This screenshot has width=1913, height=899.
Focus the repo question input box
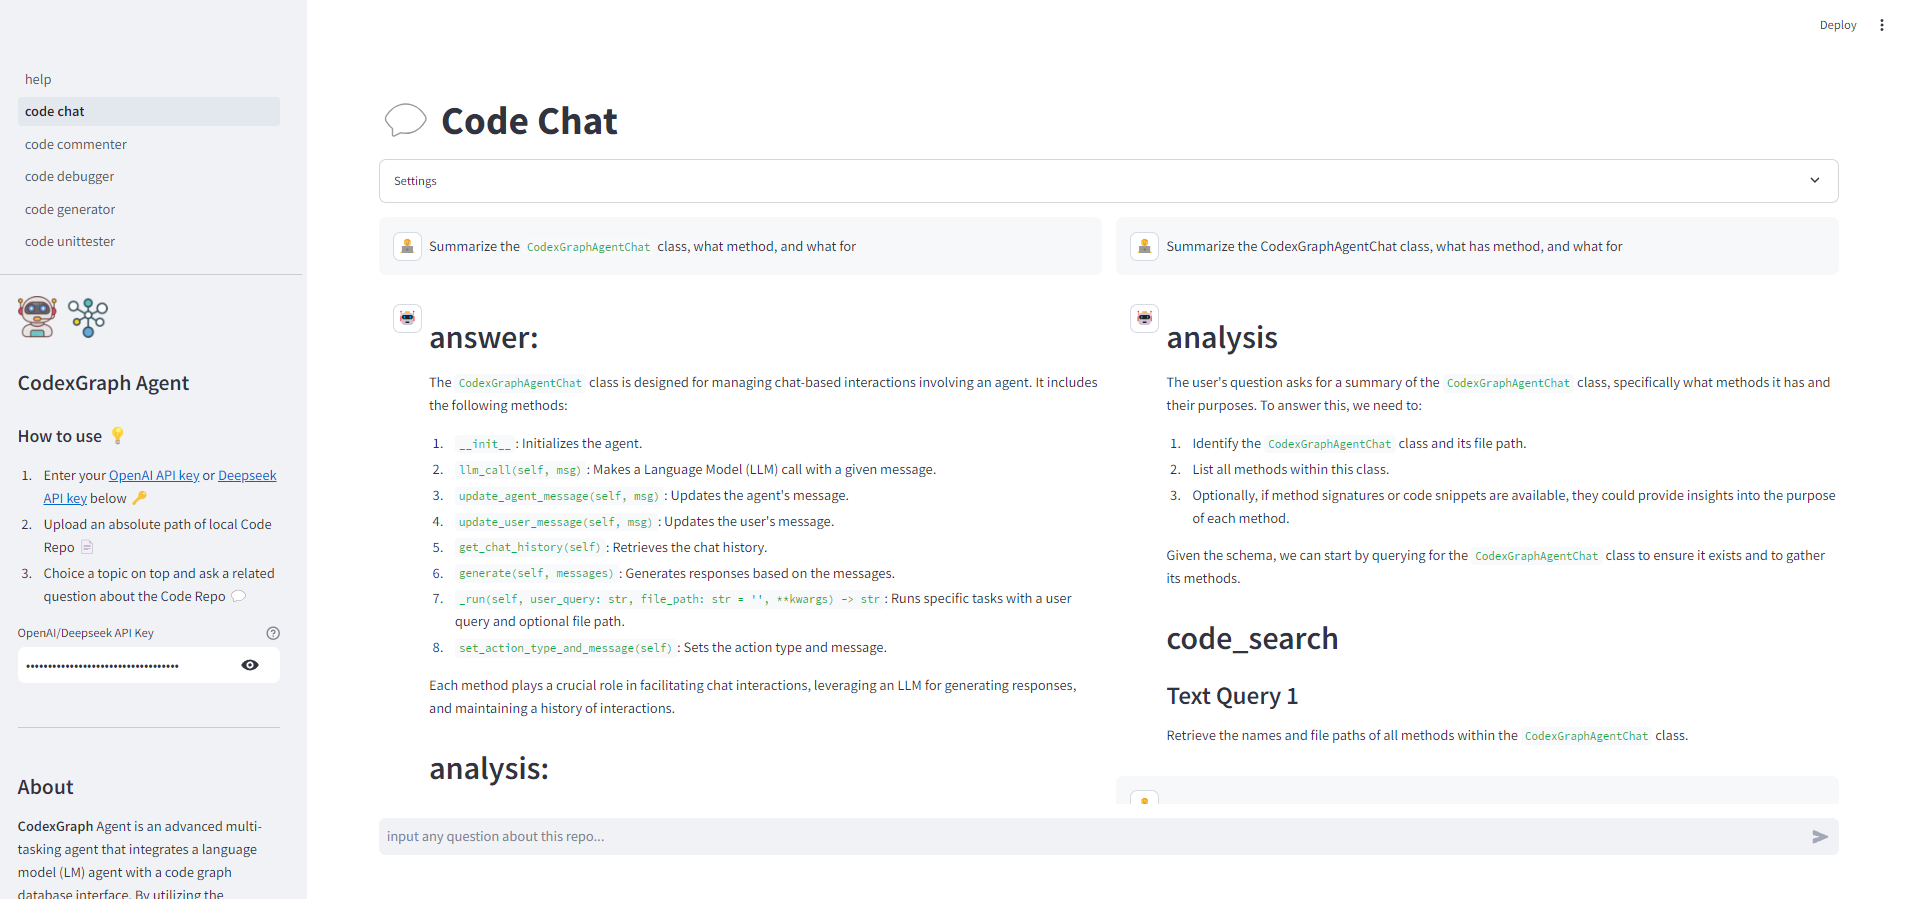pyautogui.click(x=1090, y=837)
